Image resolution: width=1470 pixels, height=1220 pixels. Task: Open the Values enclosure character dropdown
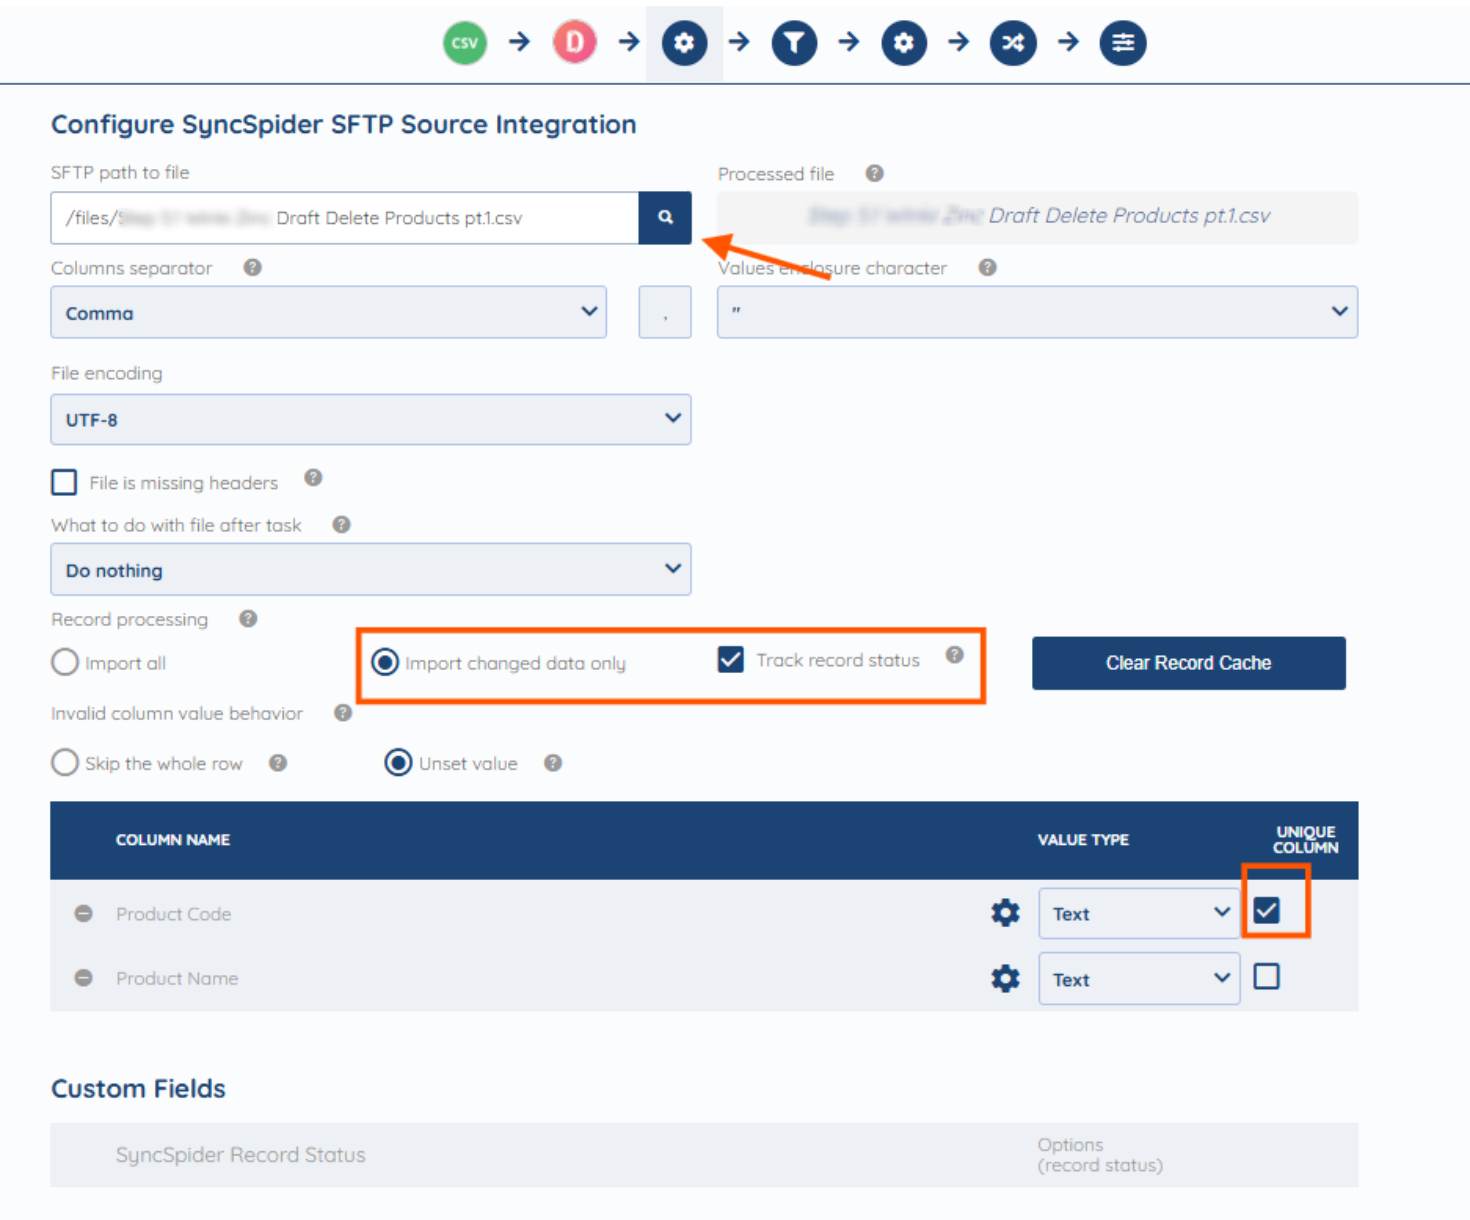click(1037, 312)
